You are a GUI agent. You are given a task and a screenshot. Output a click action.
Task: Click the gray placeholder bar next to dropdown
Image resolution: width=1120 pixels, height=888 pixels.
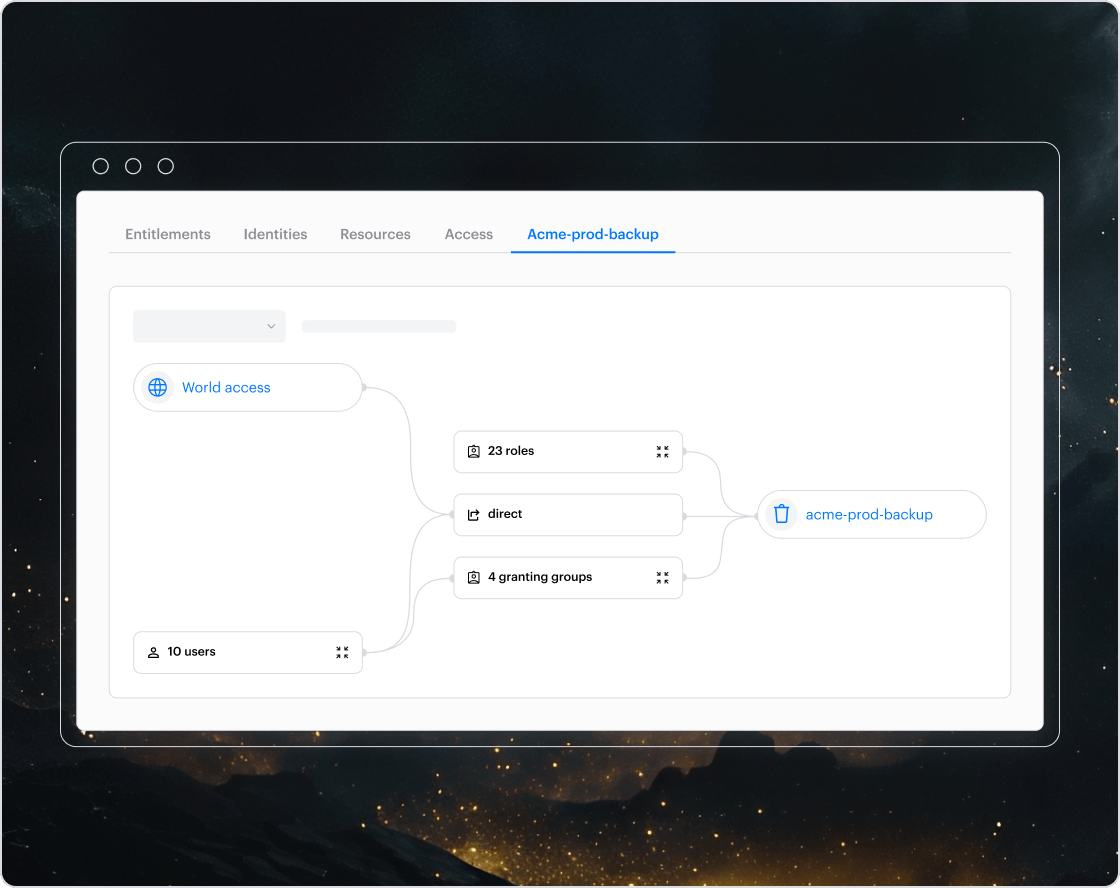pos(379,326)
